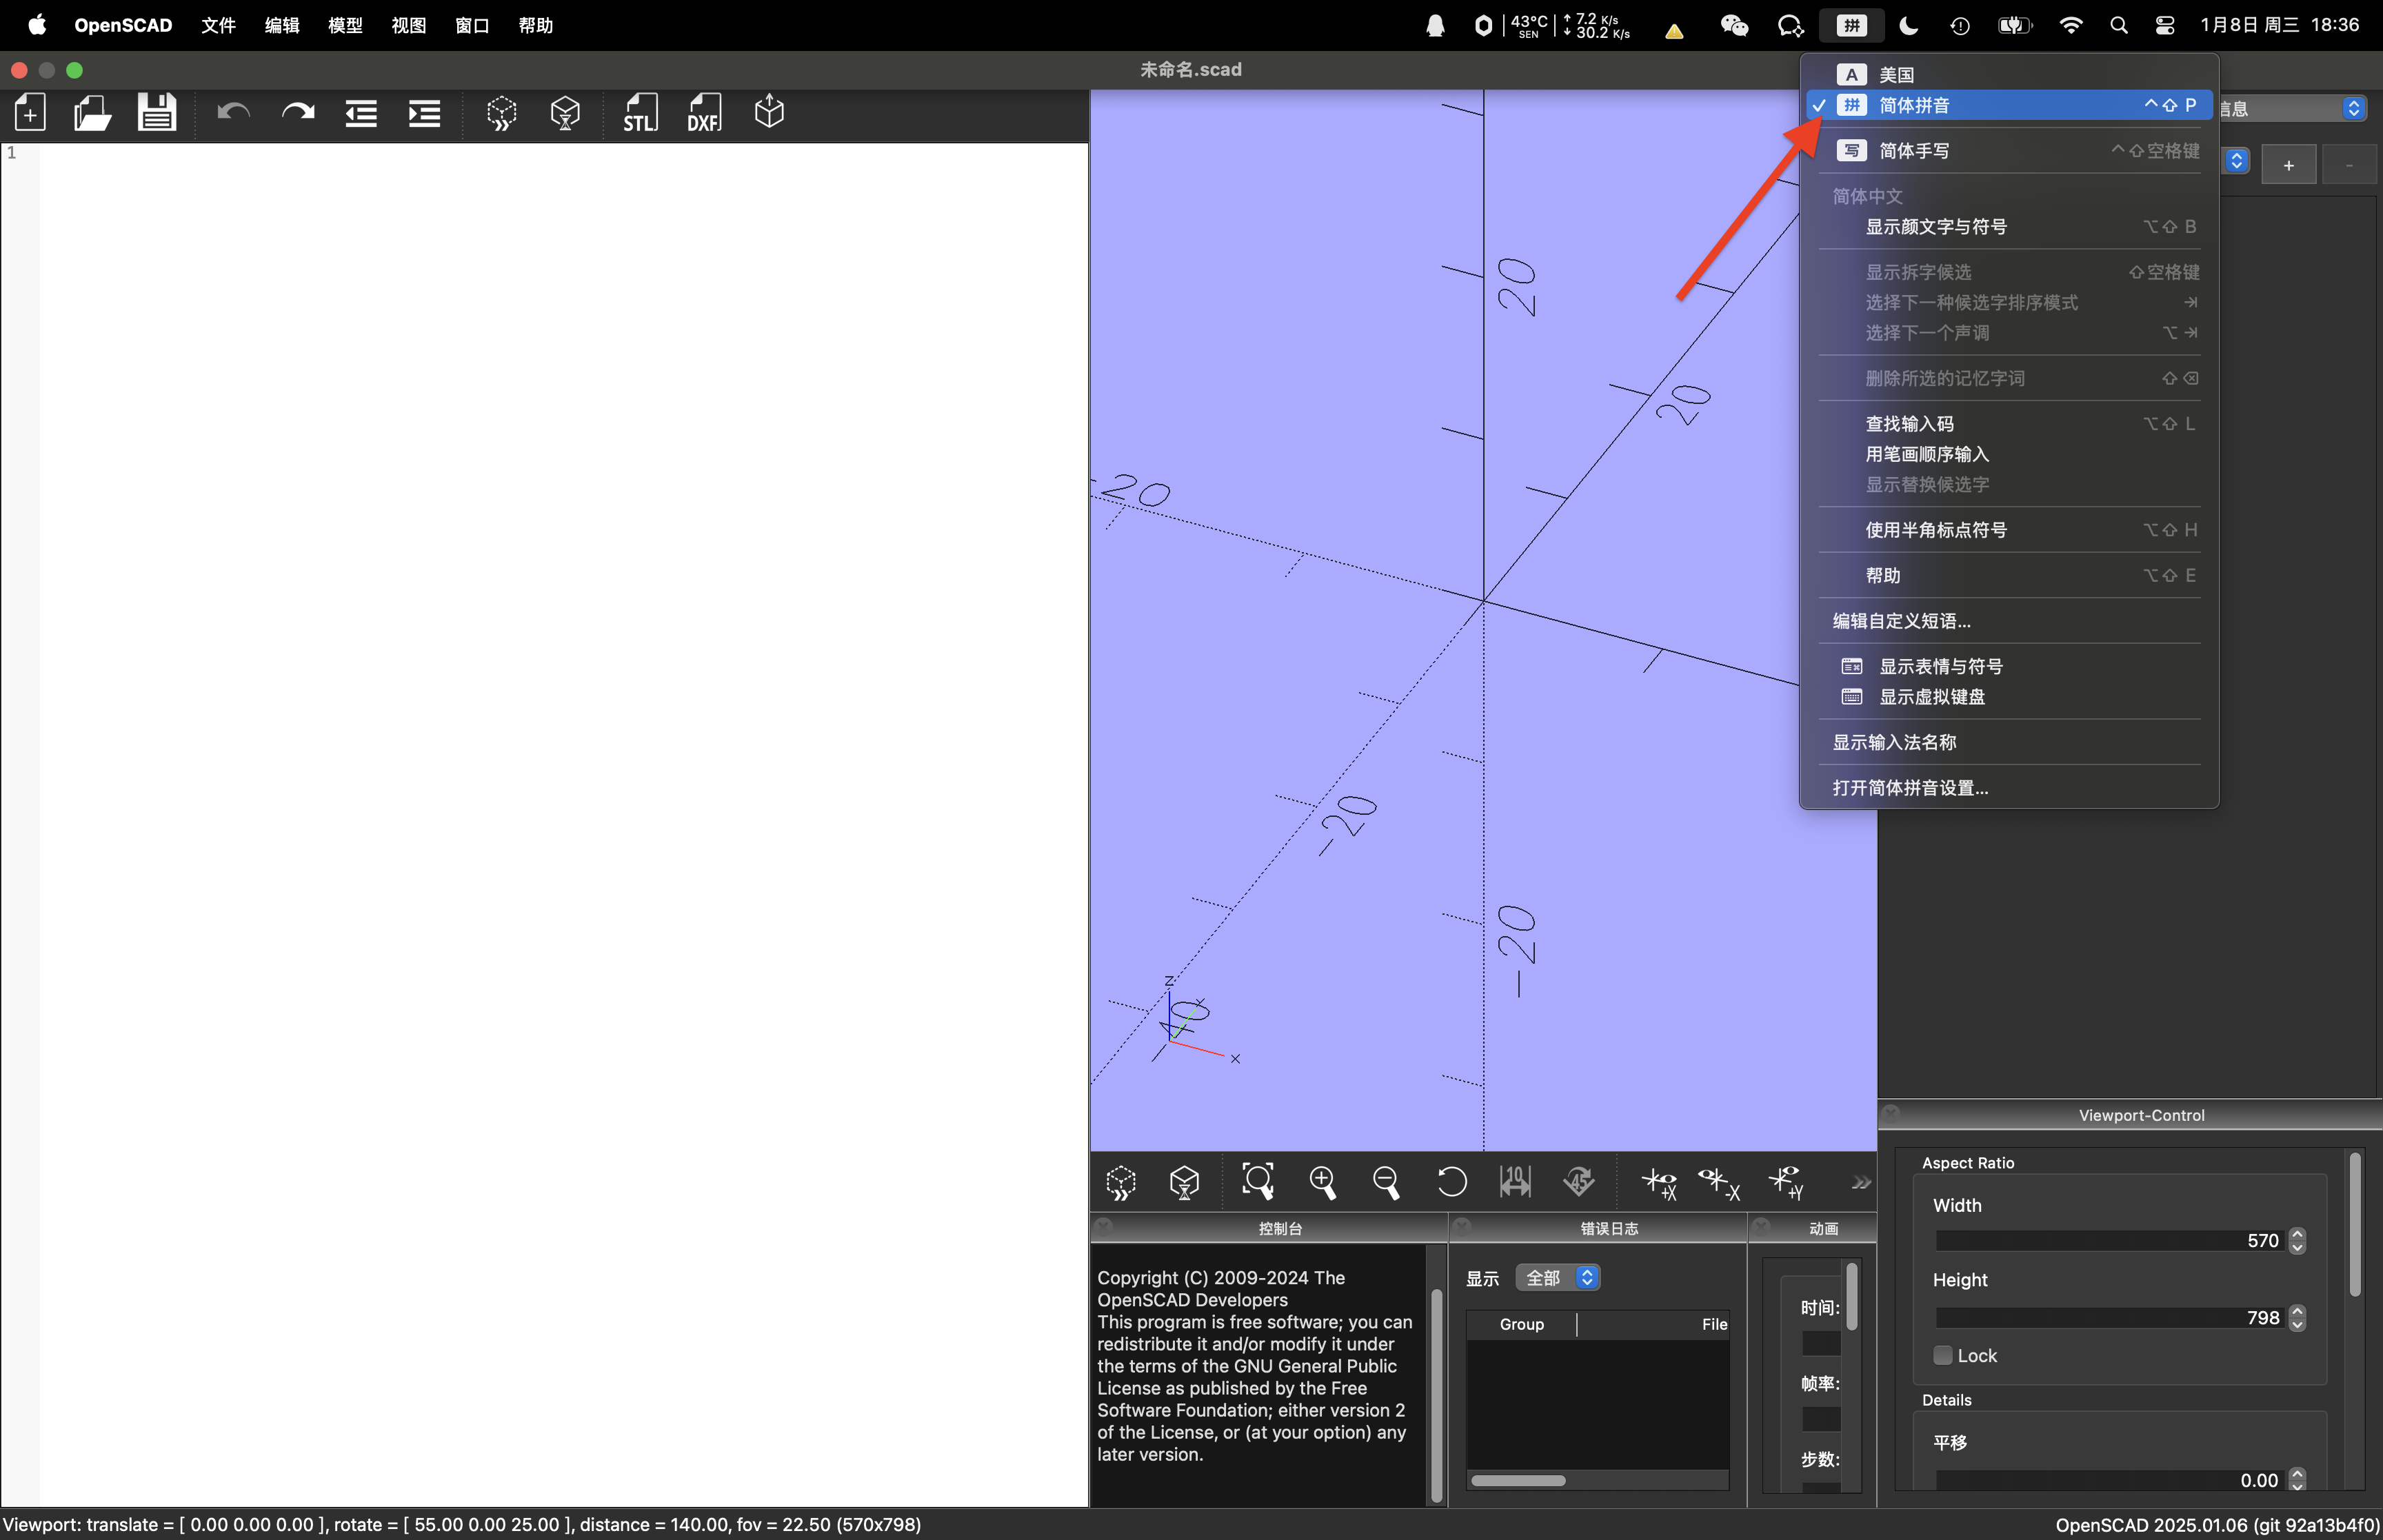The image size is (2383, 1540).
Task: Open the 全部 filter dropdown
Action: (1558, 1277)
